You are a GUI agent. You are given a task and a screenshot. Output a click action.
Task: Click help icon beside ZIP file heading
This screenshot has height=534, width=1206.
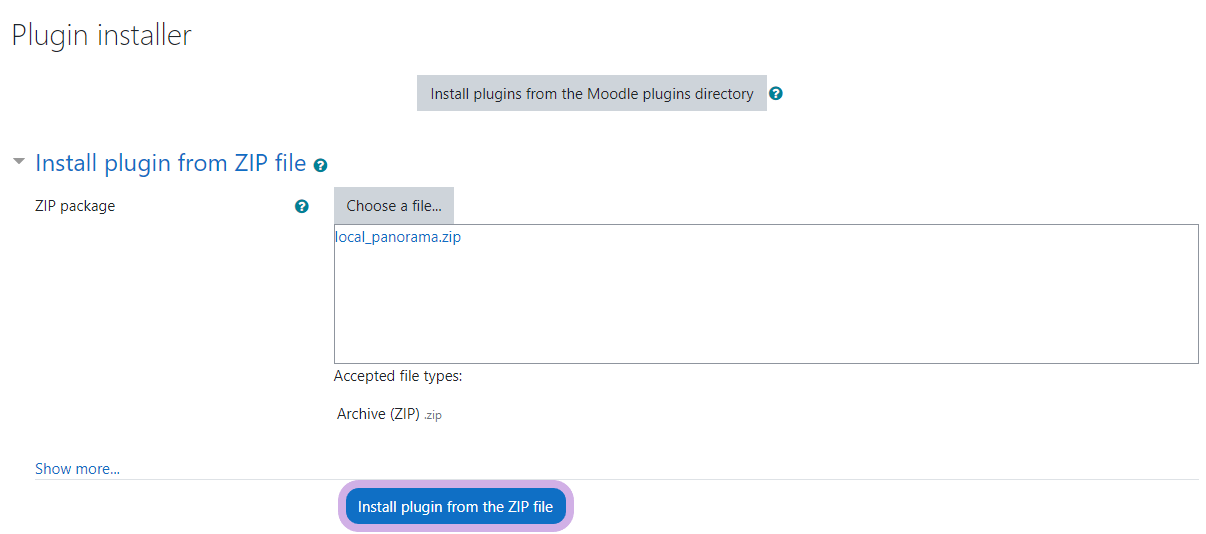tap(320, 165)
